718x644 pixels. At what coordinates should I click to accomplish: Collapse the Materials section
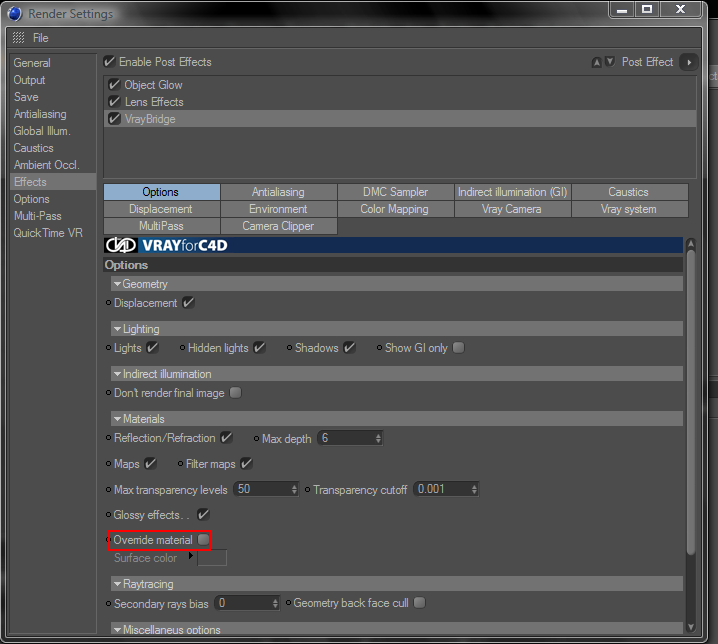point(118,419)
